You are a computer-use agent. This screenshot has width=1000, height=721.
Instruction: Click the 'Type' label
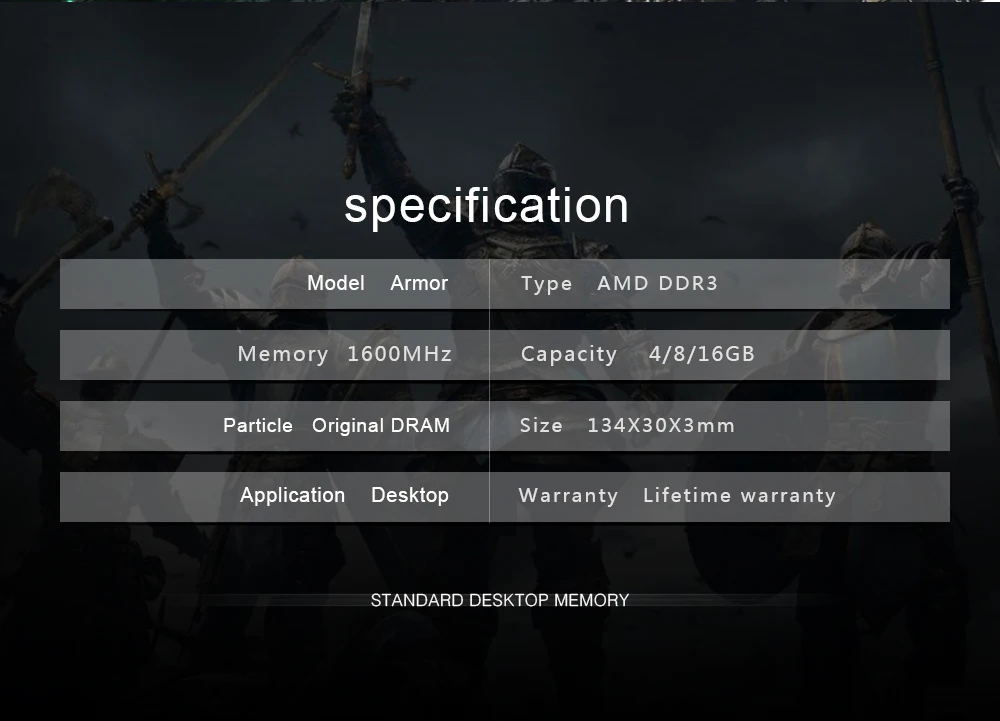click(x=547, y=284)
